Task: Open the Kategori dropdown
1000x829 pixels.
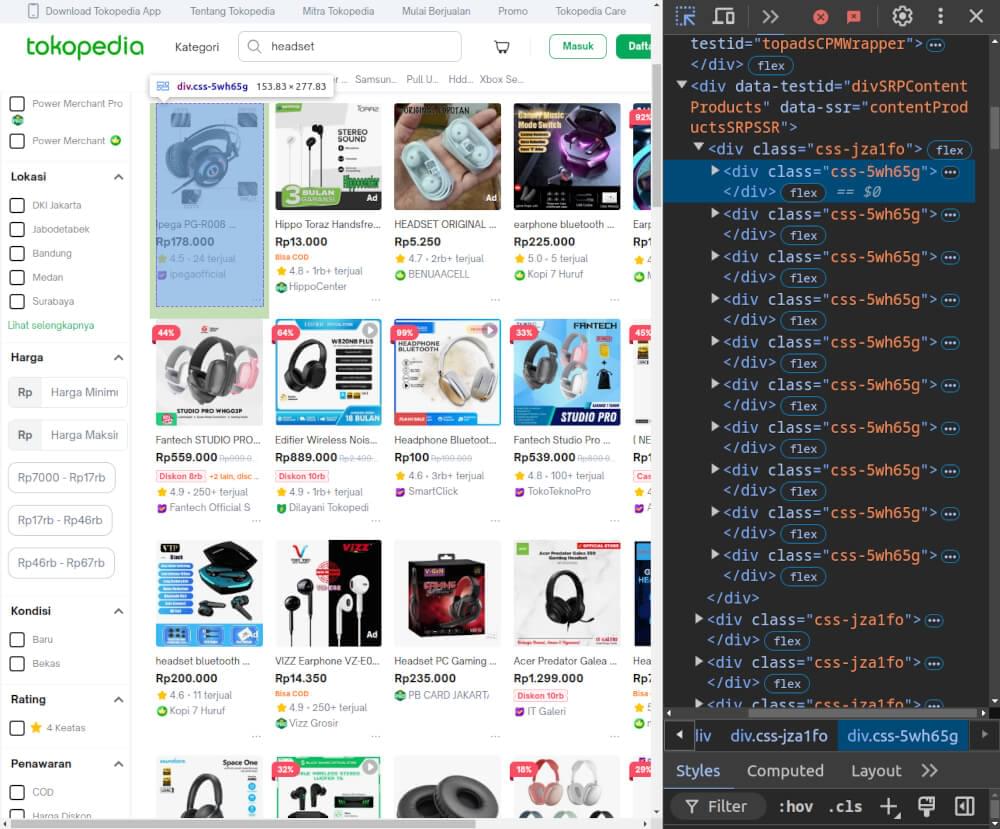Action: pyautogui.click(x=197, y=47)
